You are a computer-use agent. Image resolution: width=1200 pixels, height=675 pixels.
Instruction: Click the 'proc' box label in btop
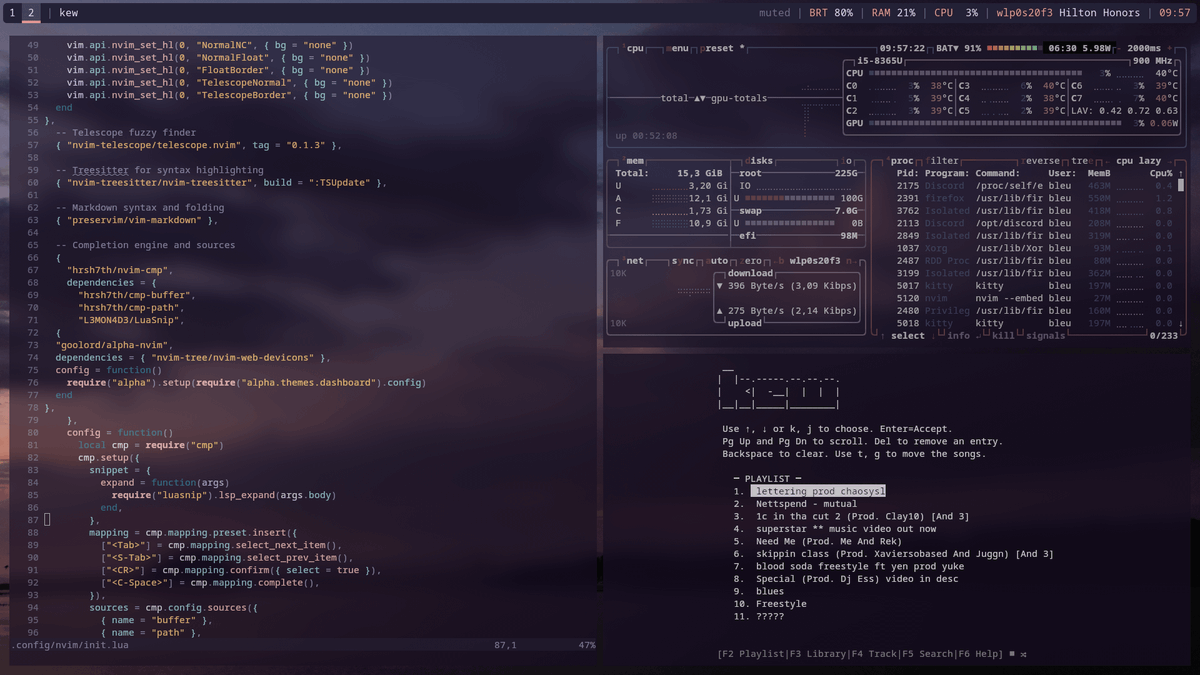click(x=902, y=160)
